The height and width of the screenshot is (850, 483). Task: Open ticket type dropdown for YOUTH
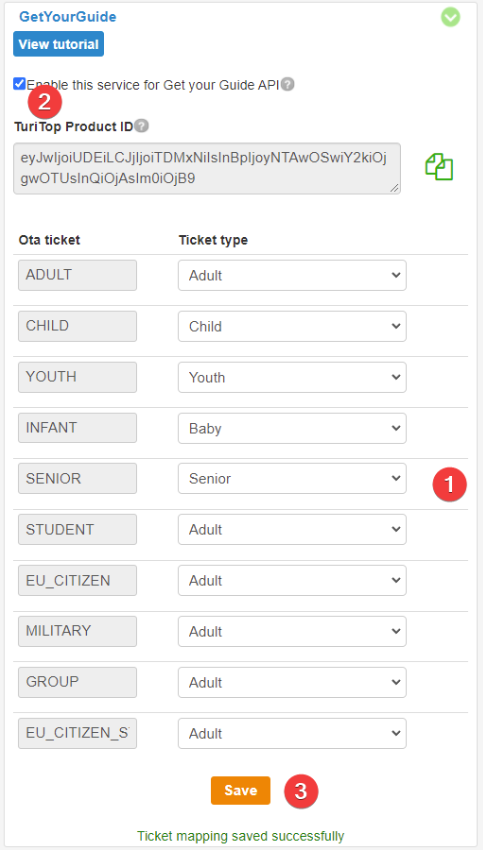[292, 377]
